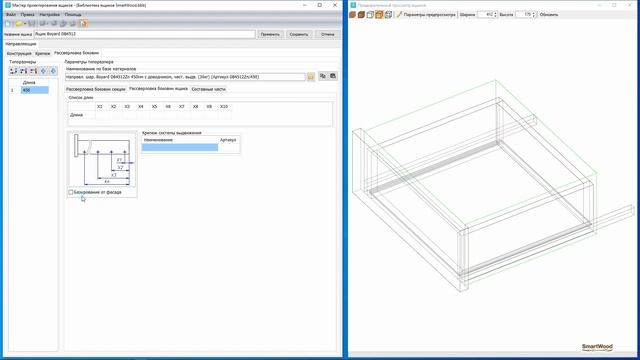This screenshot has width=640, height=360.
Task: Click in the drawer name field 'Ящик Boyard DB4512'
Action: point(144,34)
